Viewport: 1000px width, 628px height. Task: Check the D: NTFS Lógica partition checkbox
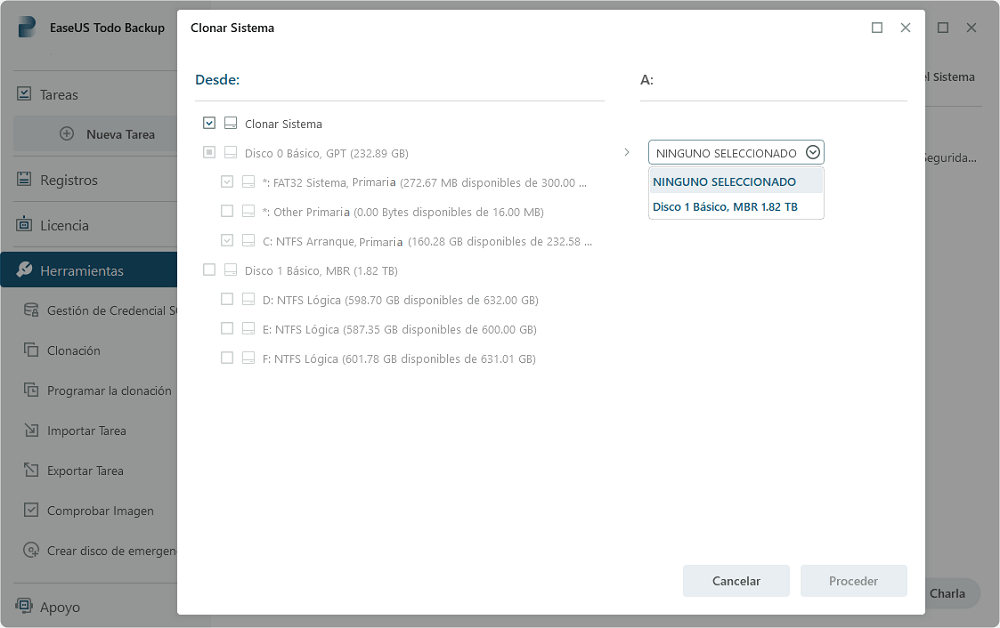(x=227, y=299)
